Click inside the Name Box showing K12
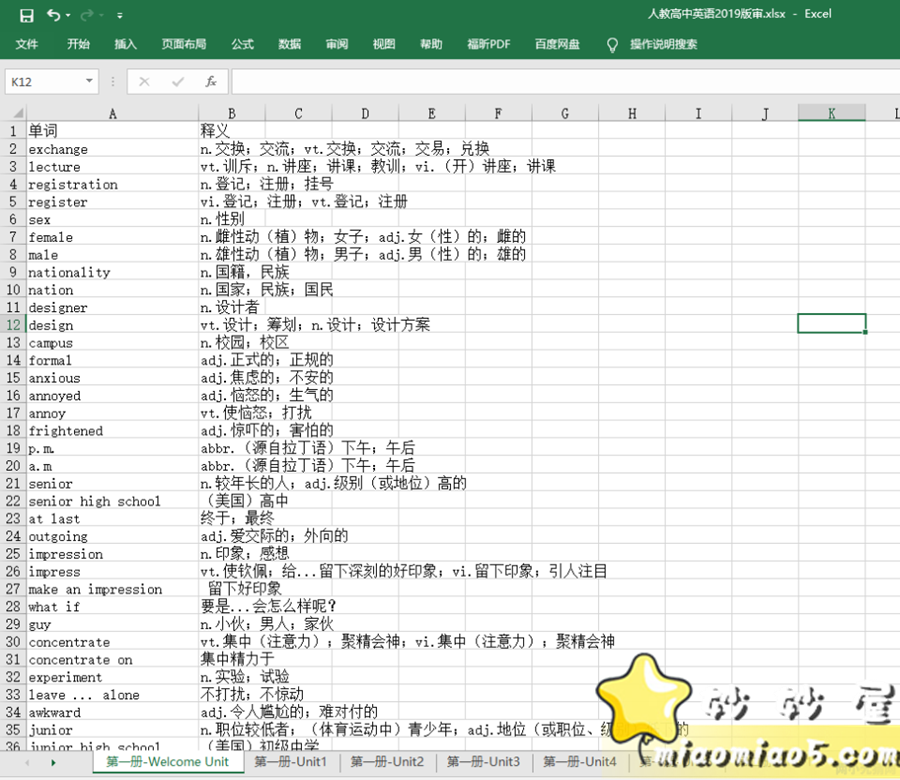 coord(40,81)
